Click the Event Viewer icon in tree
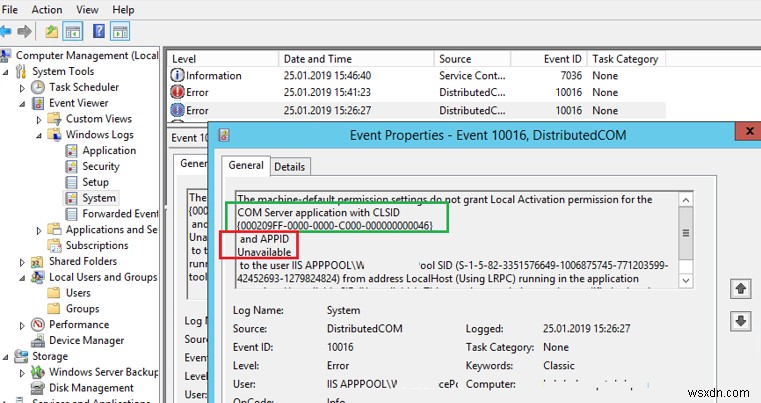Image resolution: width=761 pixels, height=403 pixels. pyautogui.click(x=38, y=103)
